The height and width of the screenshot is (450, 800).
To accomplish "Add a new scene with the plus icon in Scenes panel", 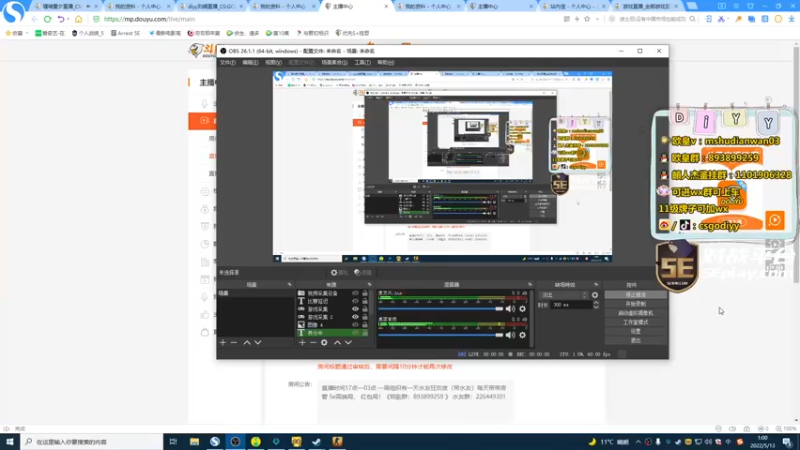I will (x=223, y=342).
